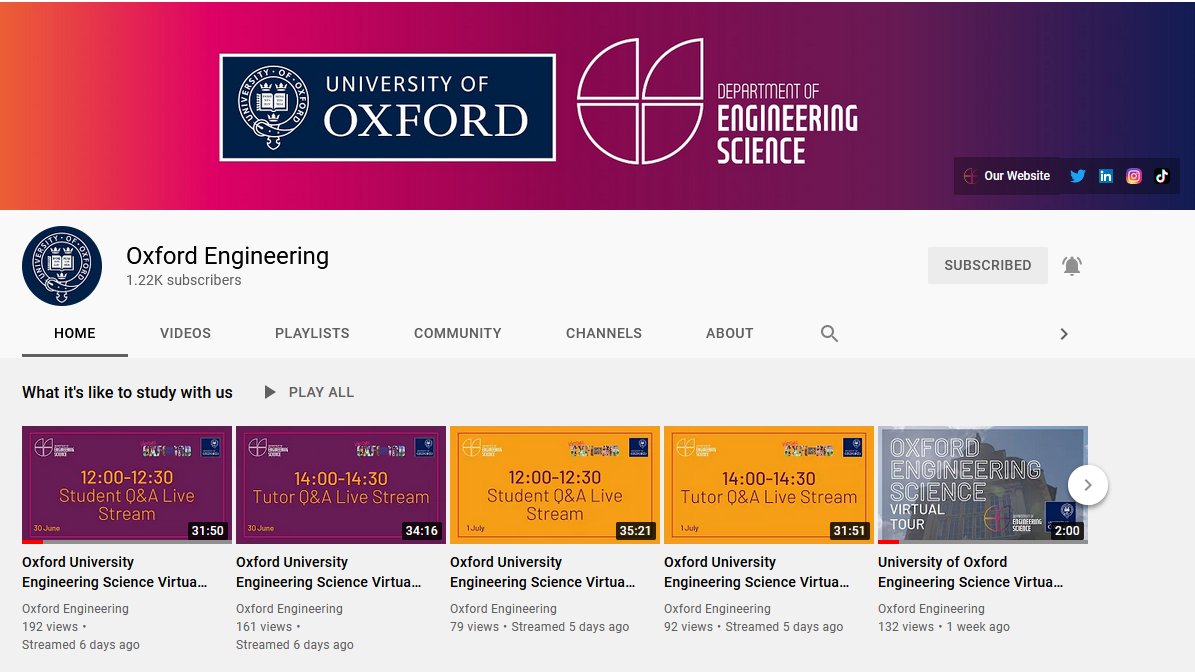
Task: Advance the video carousel with next arrow
Action: tap(1088, 485)
